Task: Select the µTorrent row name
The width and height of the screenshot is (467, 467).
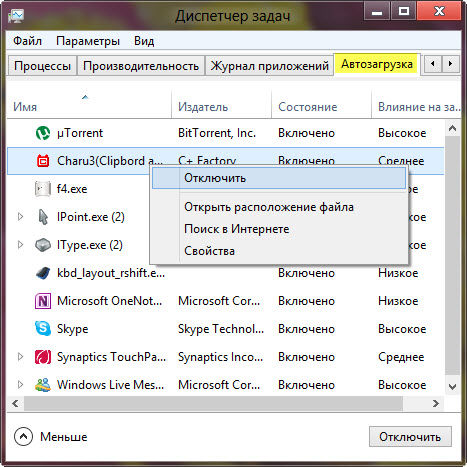Action: [80, 133]
